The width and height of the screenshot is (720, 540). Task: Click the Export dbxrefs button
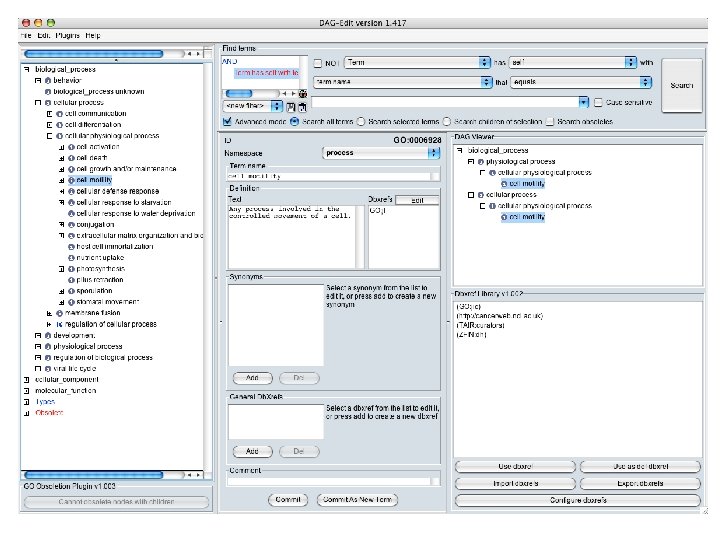[641, 484]
